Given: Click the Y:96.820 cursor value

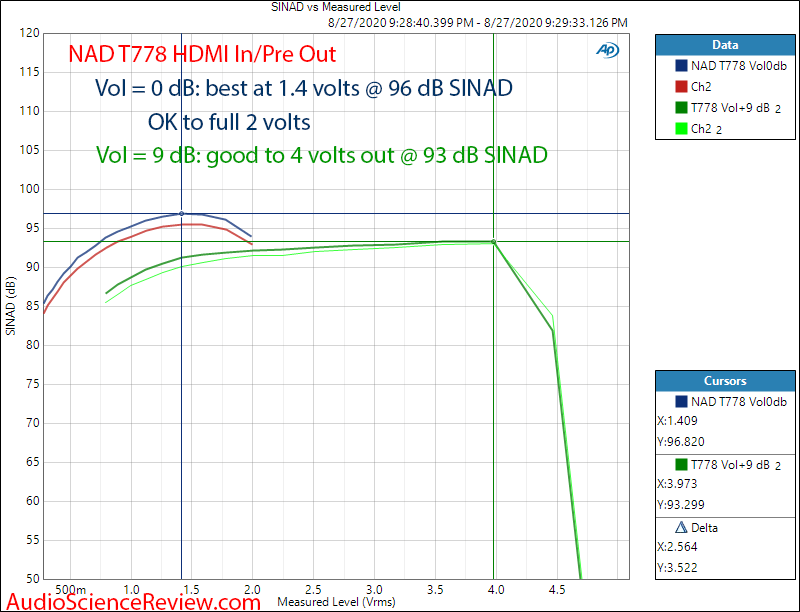Looking at the screenshot, I should (x=681, y=442).
